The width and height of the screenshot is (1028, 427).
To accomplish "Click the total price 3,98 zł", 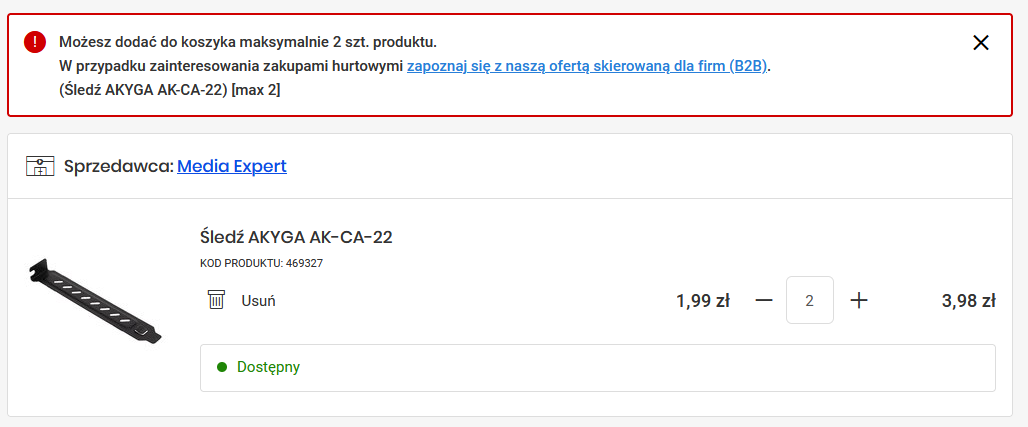I will pyautogui.click(x=968, y=300).
